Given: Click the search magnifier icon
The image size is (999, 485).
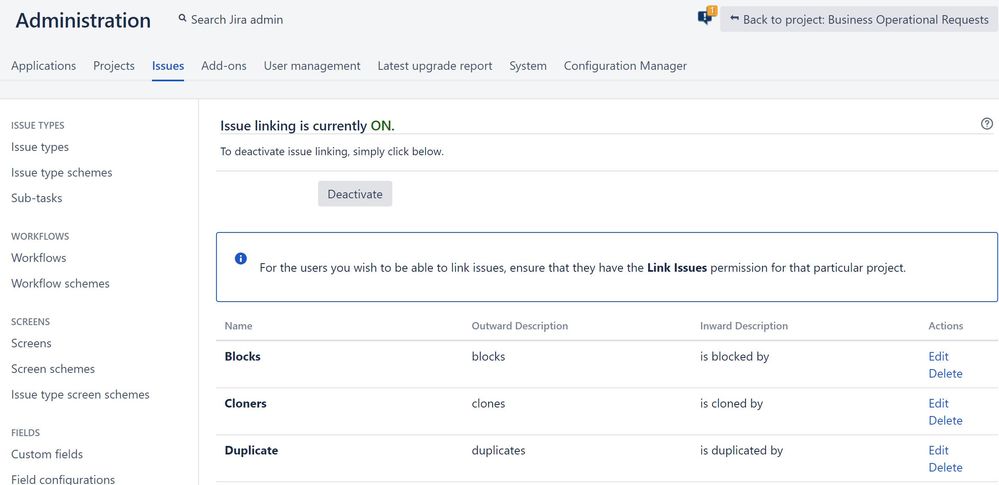Looking at the screenshot, I should click(183, 19).
